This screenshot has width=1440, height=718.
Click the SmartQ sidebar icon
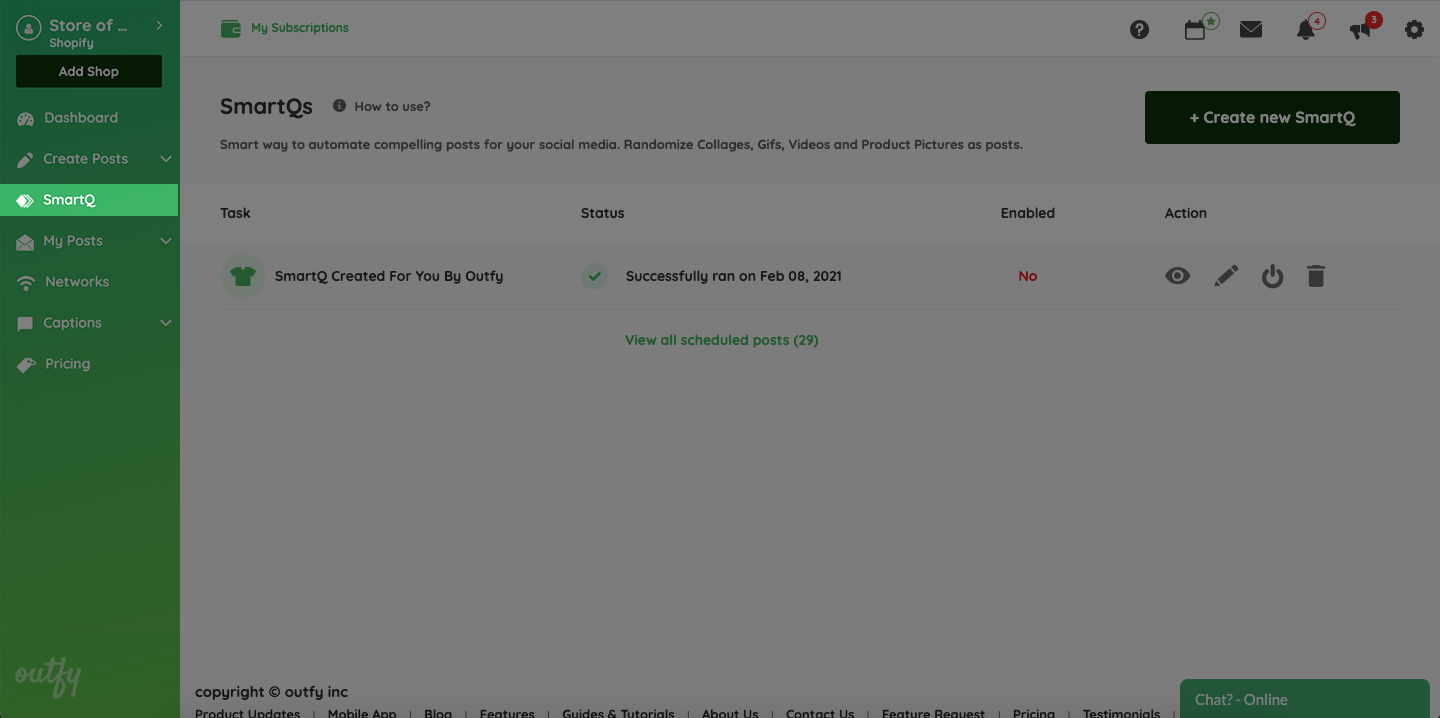click(x=26, y=200)
